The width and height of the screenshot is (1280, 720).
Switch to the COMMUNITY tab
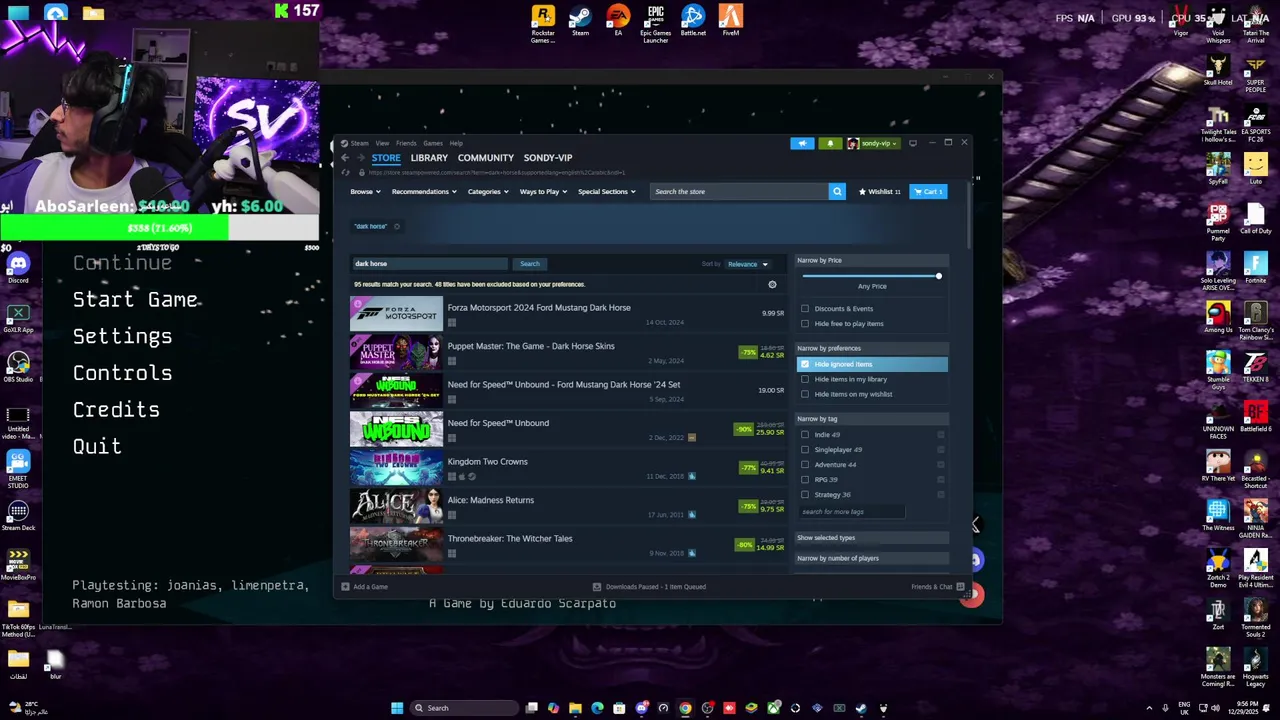486,158
